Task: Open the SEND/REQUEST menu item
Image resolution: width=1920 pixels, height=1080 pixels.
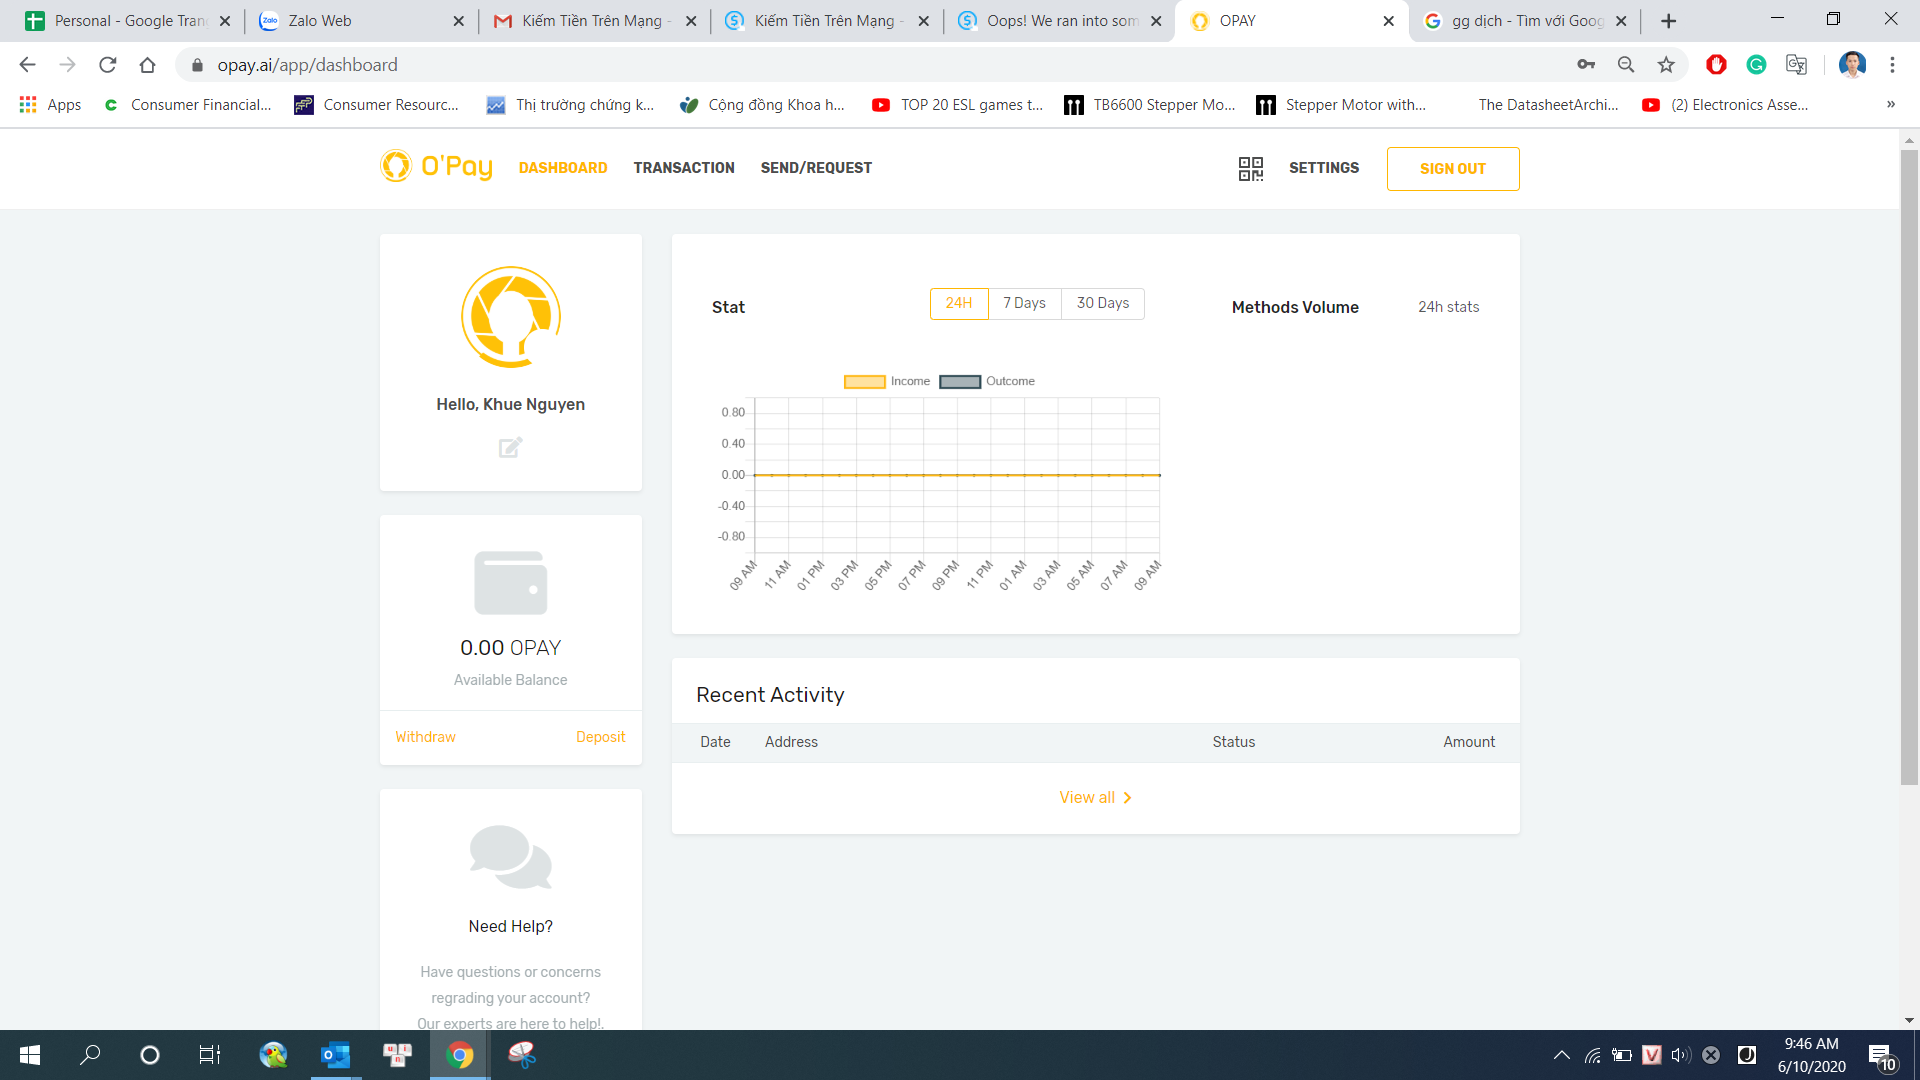Action: coord(816,168)
